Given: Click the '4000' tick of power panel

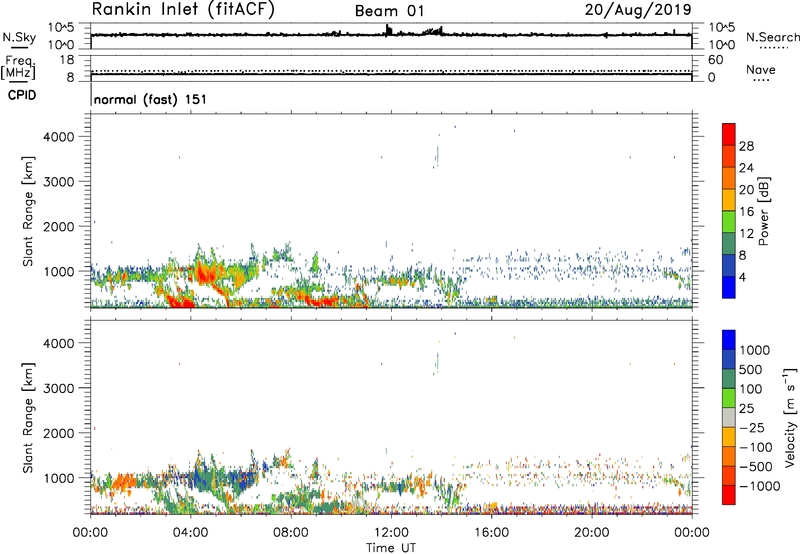Looking at the screenshot, I should pos(59,137).
